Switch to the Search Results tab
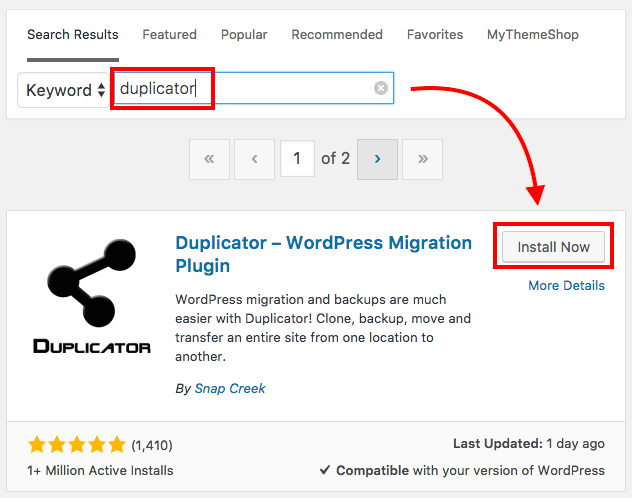Screen dimensions: 632x498 (73, 35)
